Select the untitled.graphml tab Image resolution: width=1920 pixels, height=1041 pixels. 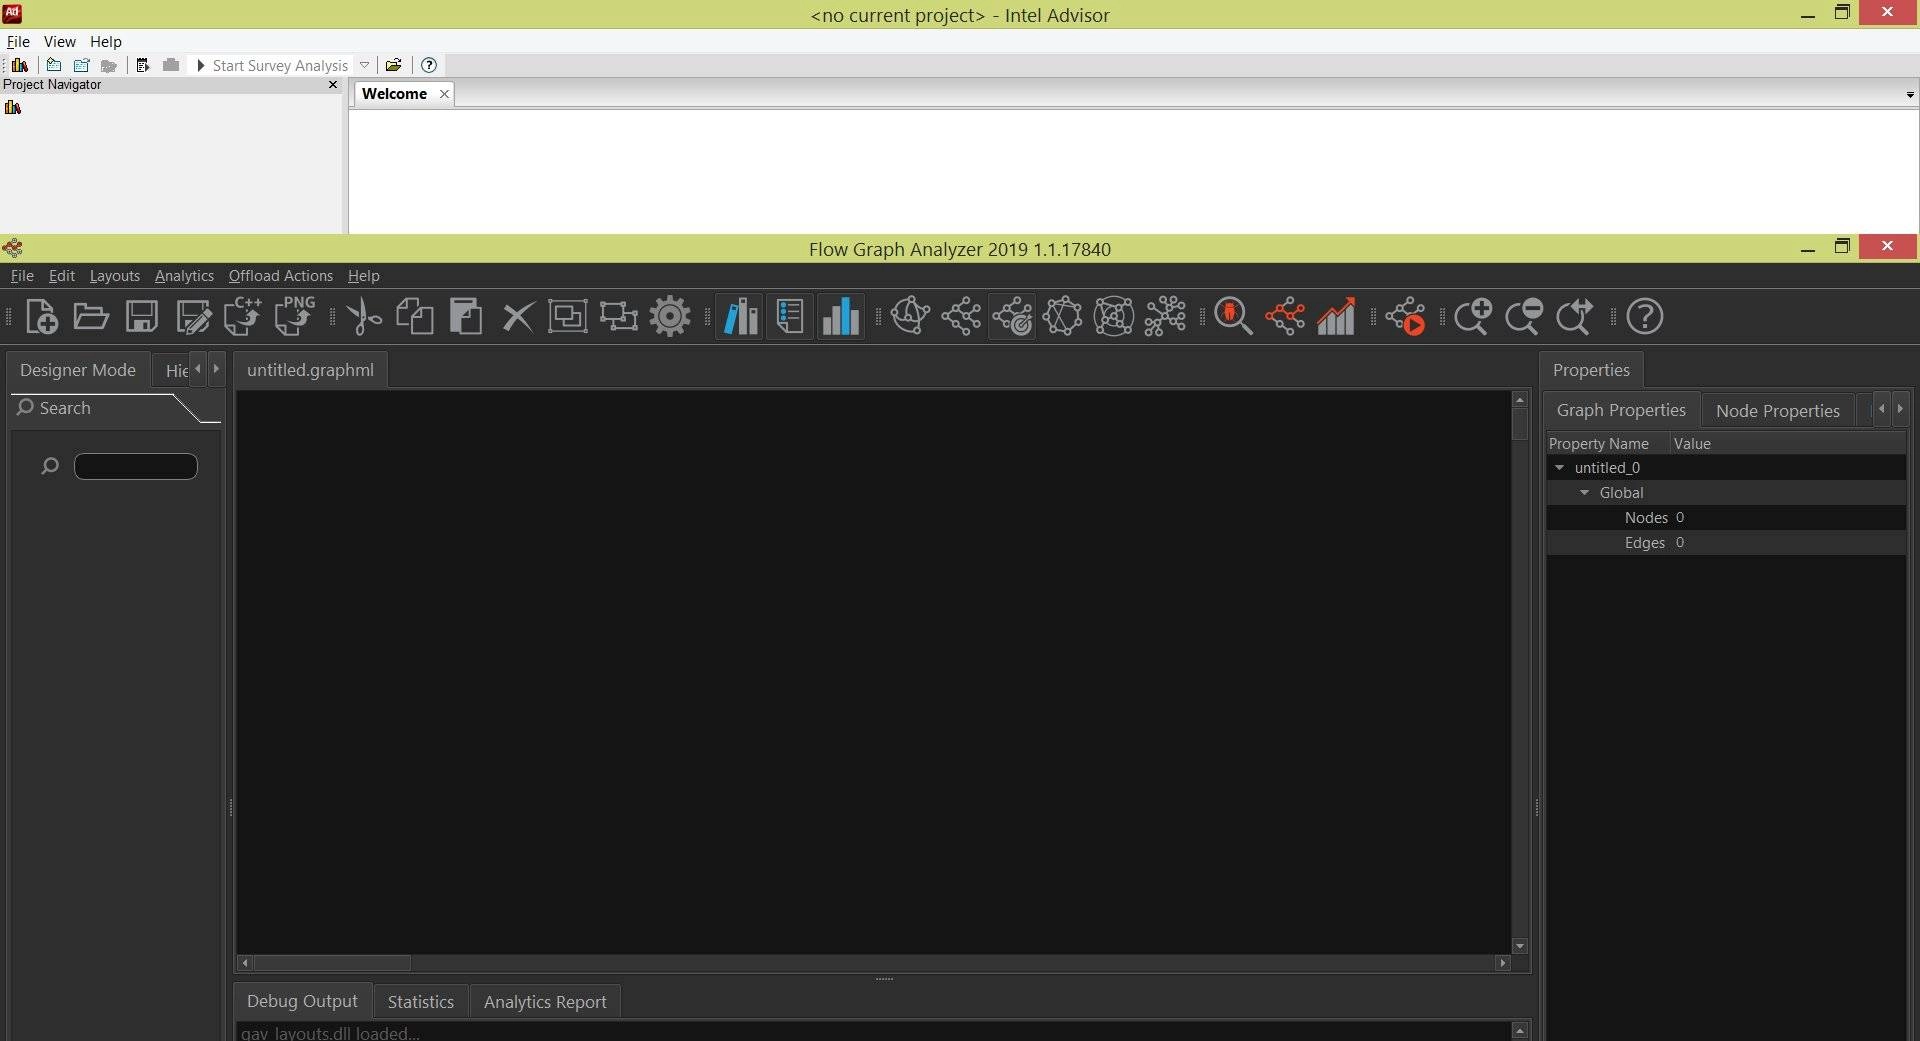[310, 370]
